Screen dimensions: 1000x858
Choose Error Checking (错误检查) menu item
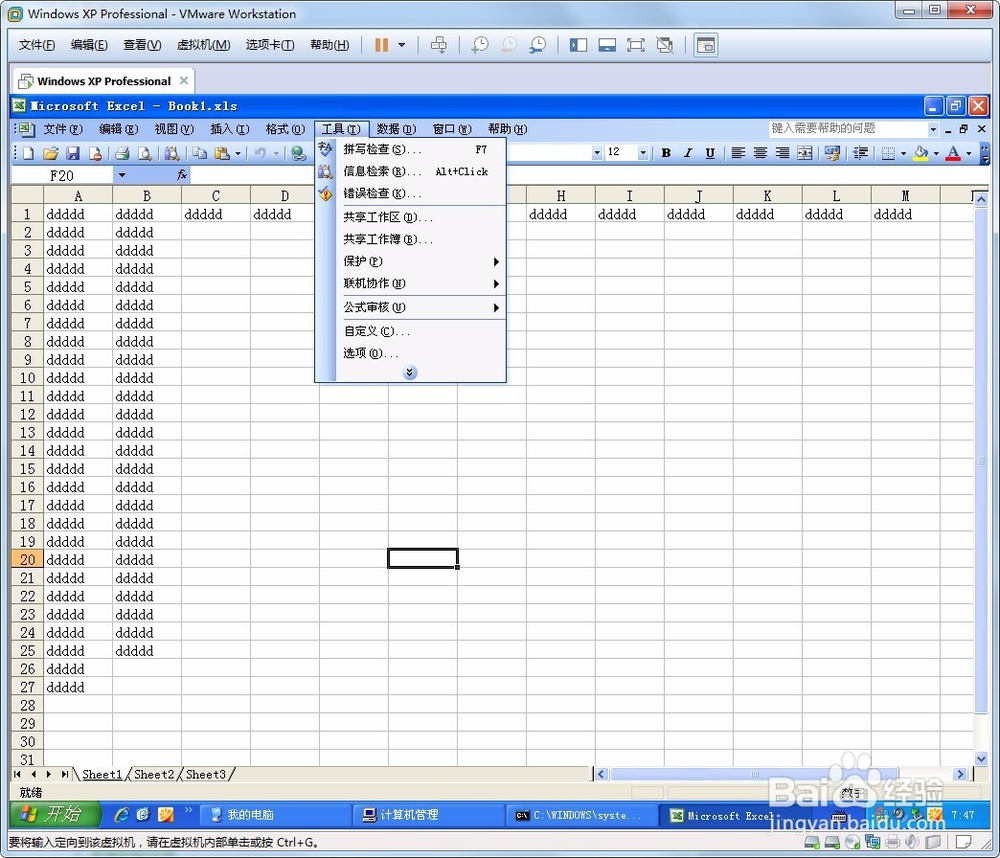tap(411, 193)
